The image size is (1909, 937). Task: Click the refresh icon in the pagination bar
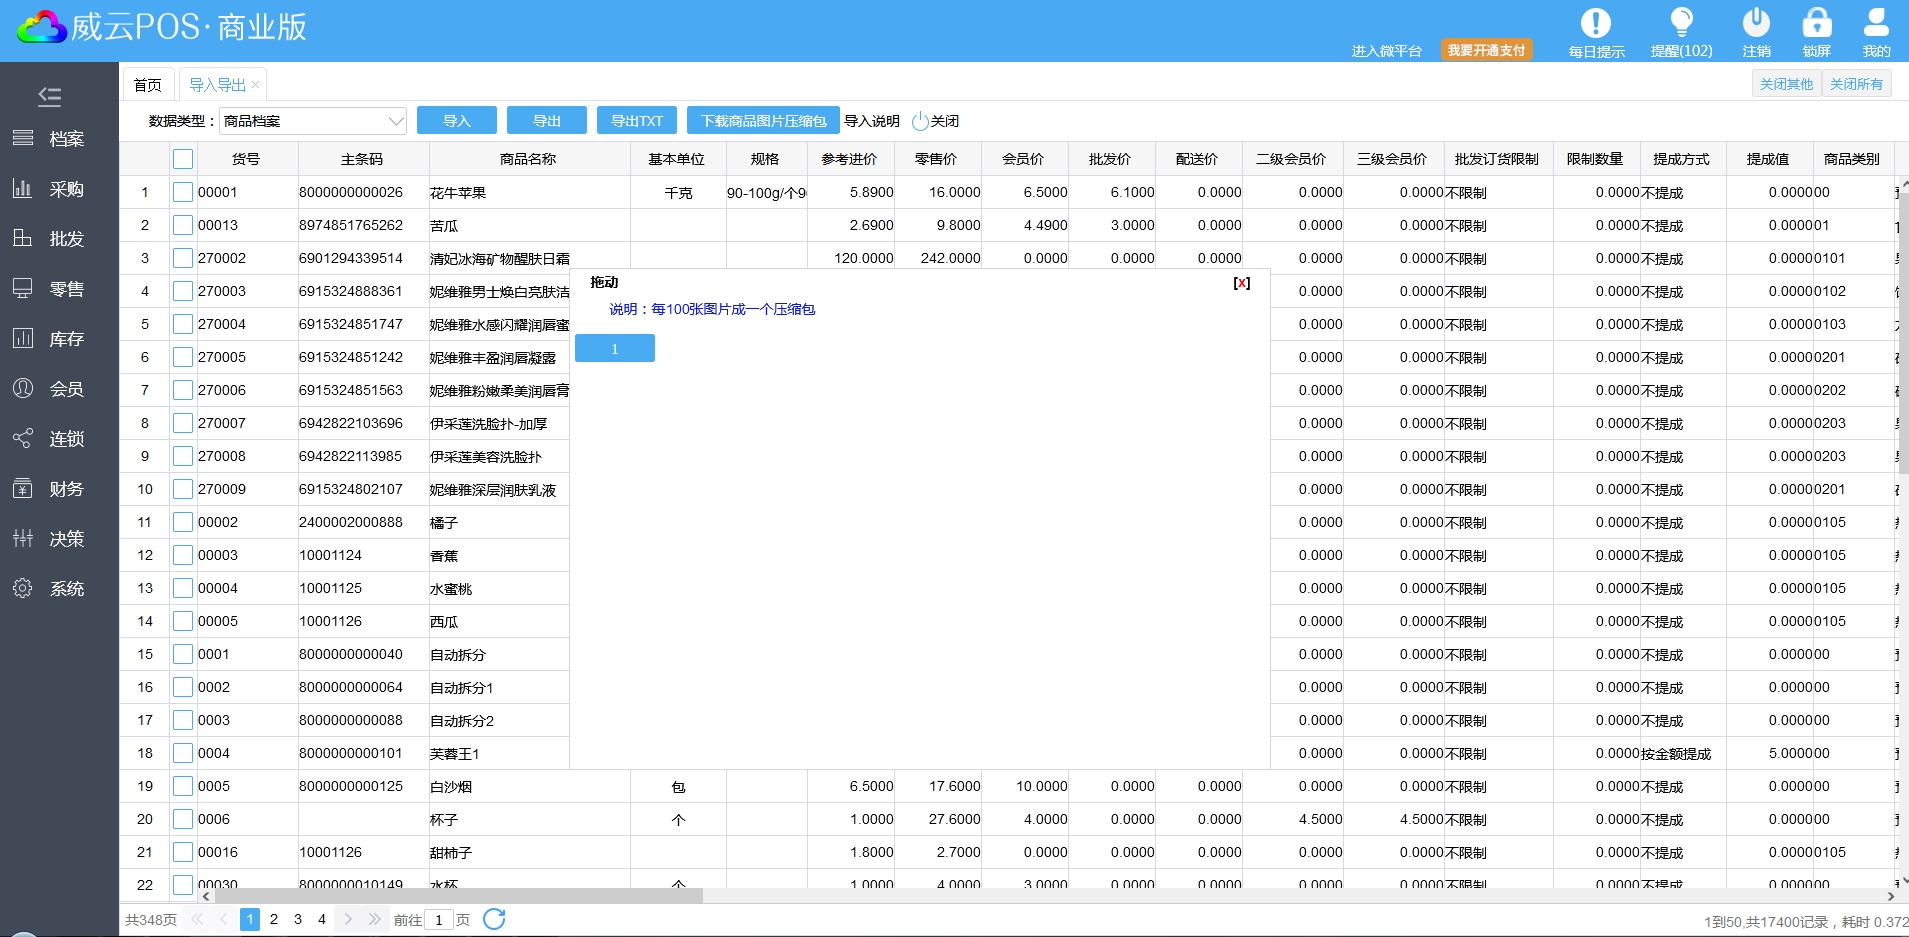point(494,919)
